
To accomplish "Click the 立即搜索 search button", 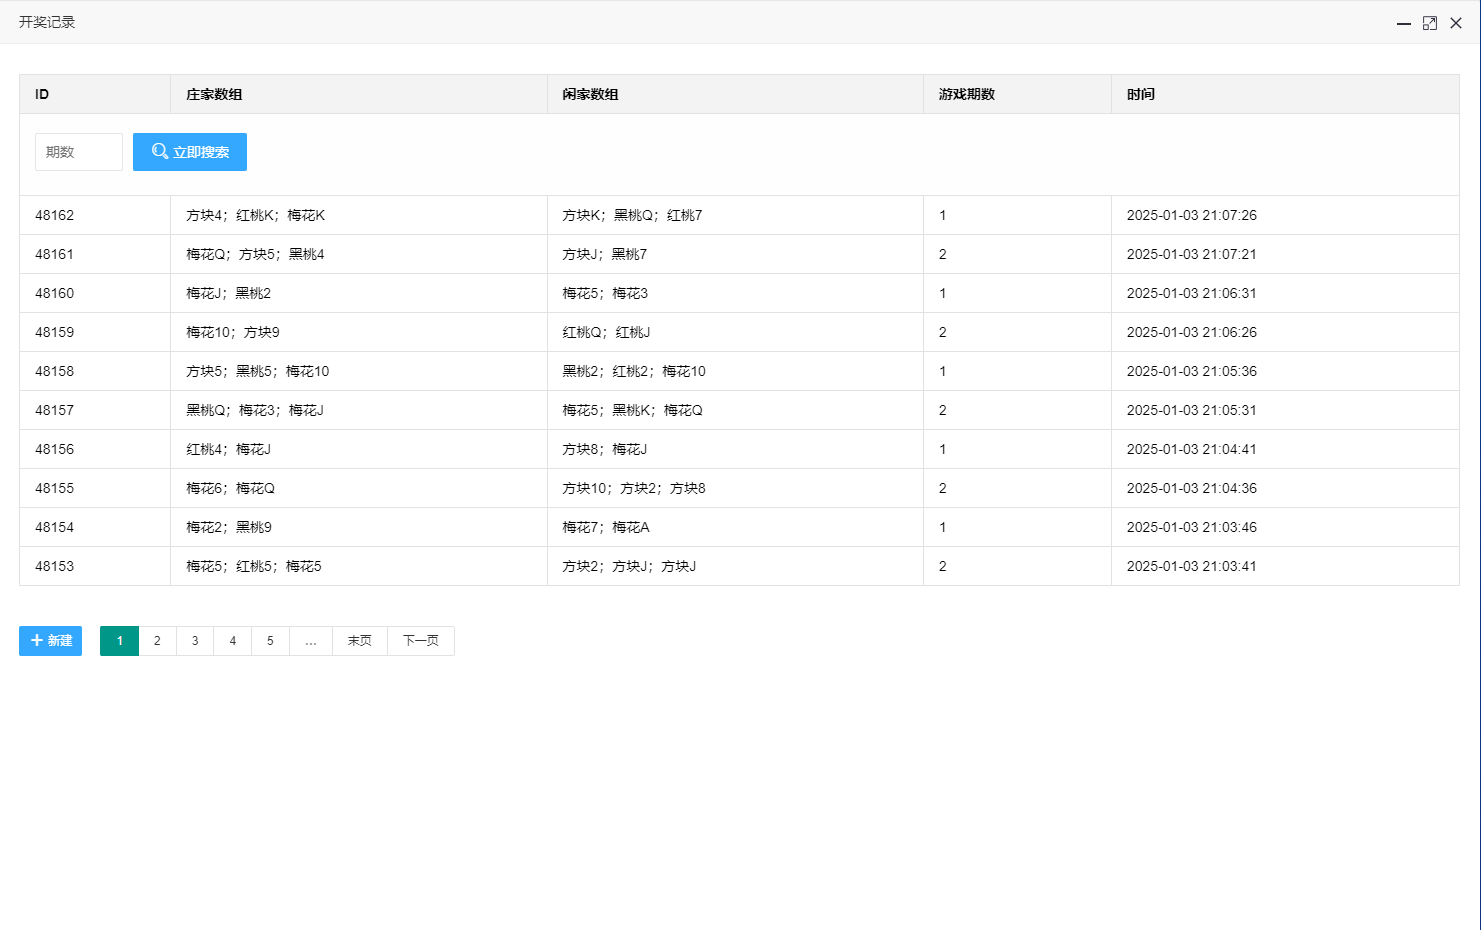I will [190, 152].
